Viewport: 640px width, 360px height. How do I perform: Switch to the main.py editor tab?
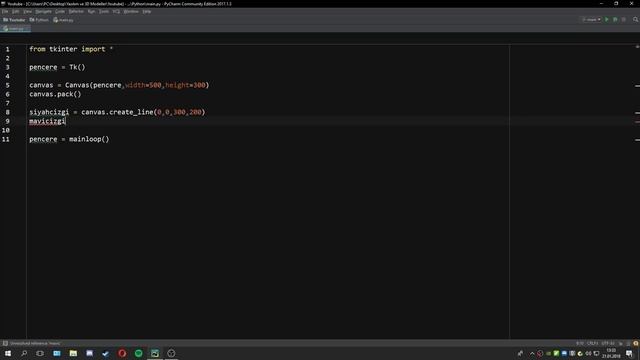point(16,29)
